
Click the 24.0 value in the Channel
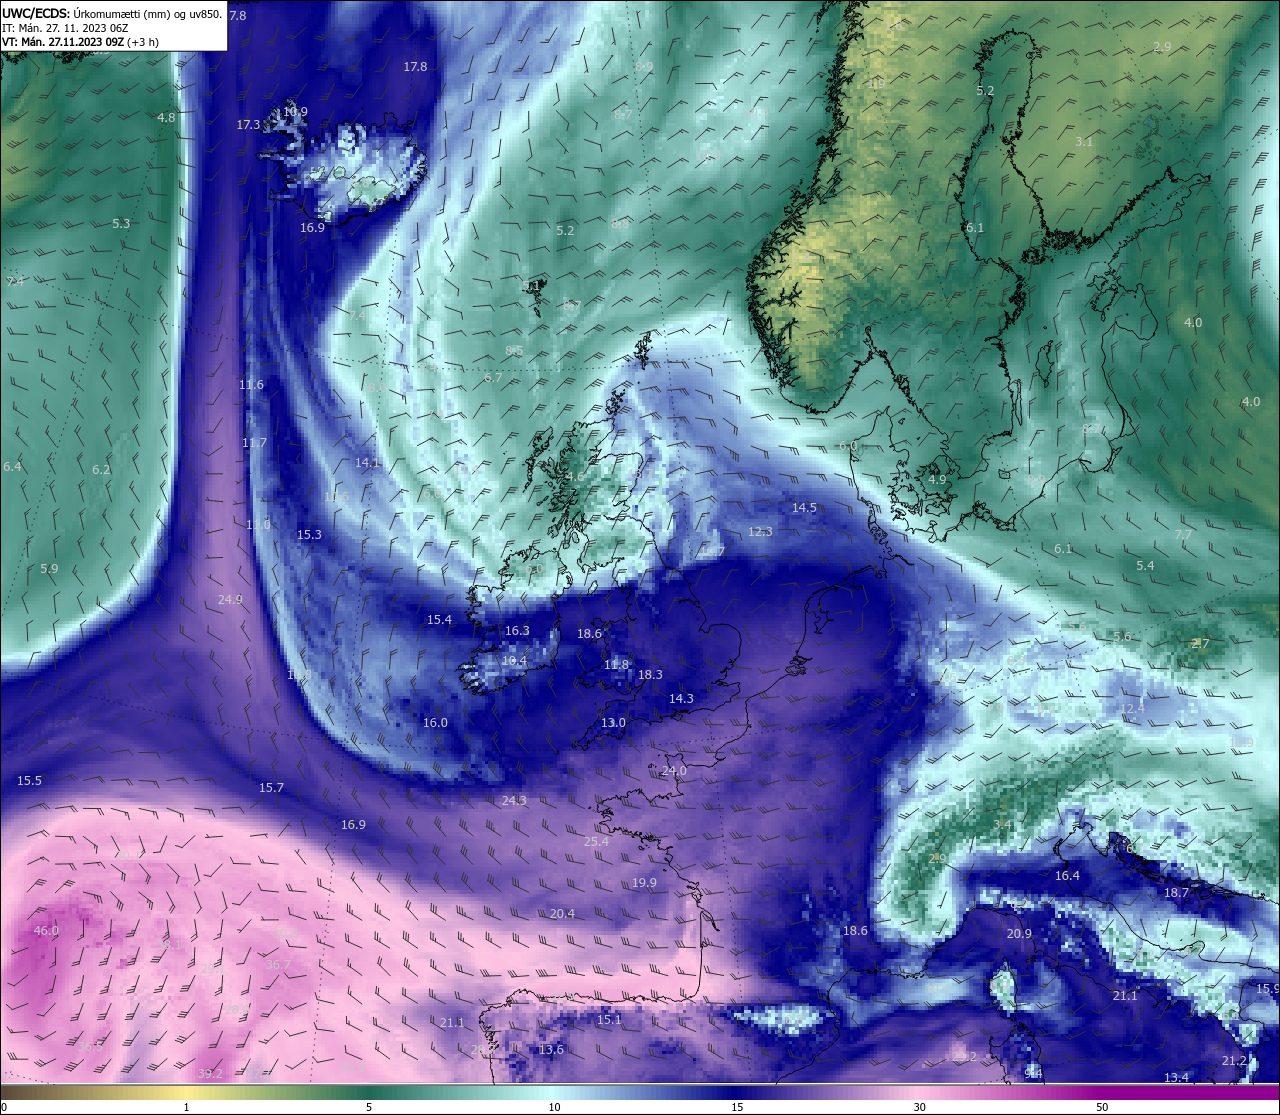coord(674,771)
